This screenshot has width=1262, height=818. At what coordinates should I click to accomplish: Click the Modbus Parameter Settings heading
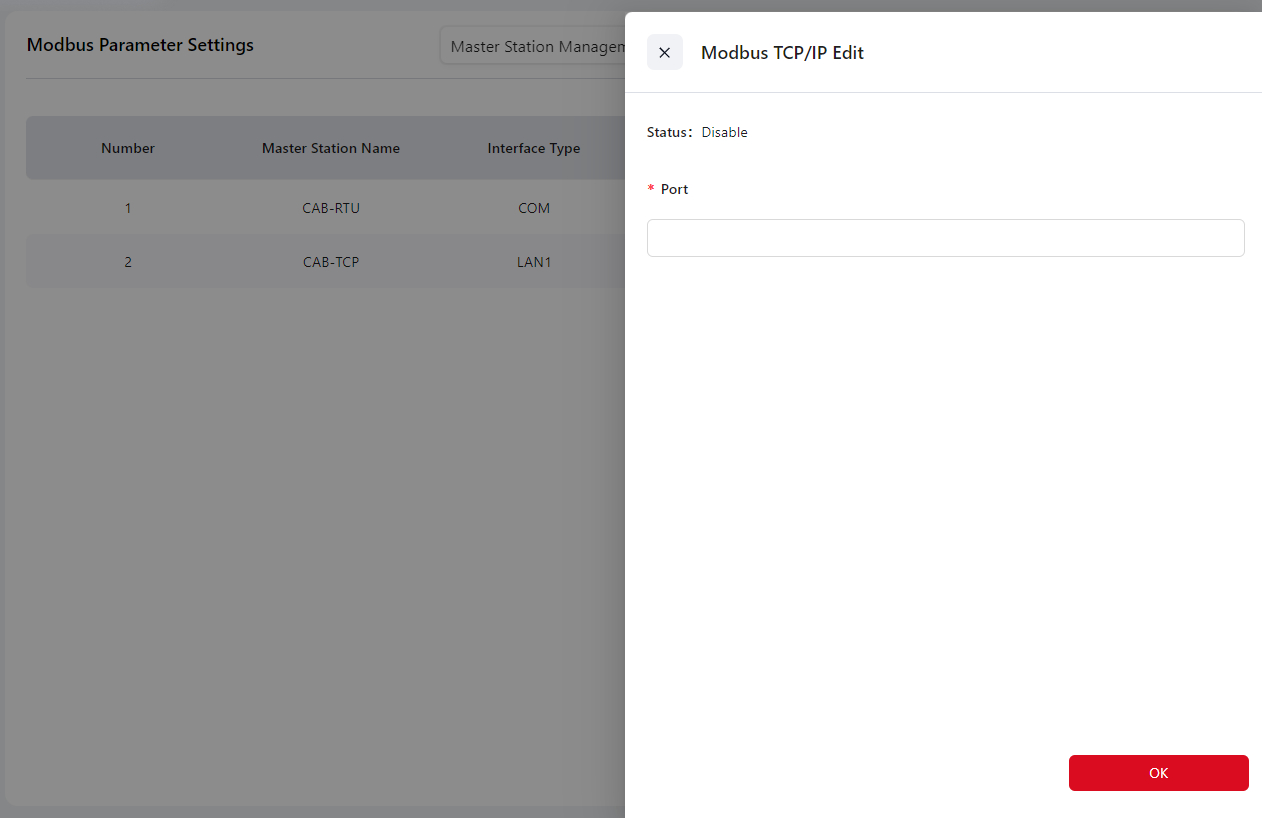pos(140,45)
